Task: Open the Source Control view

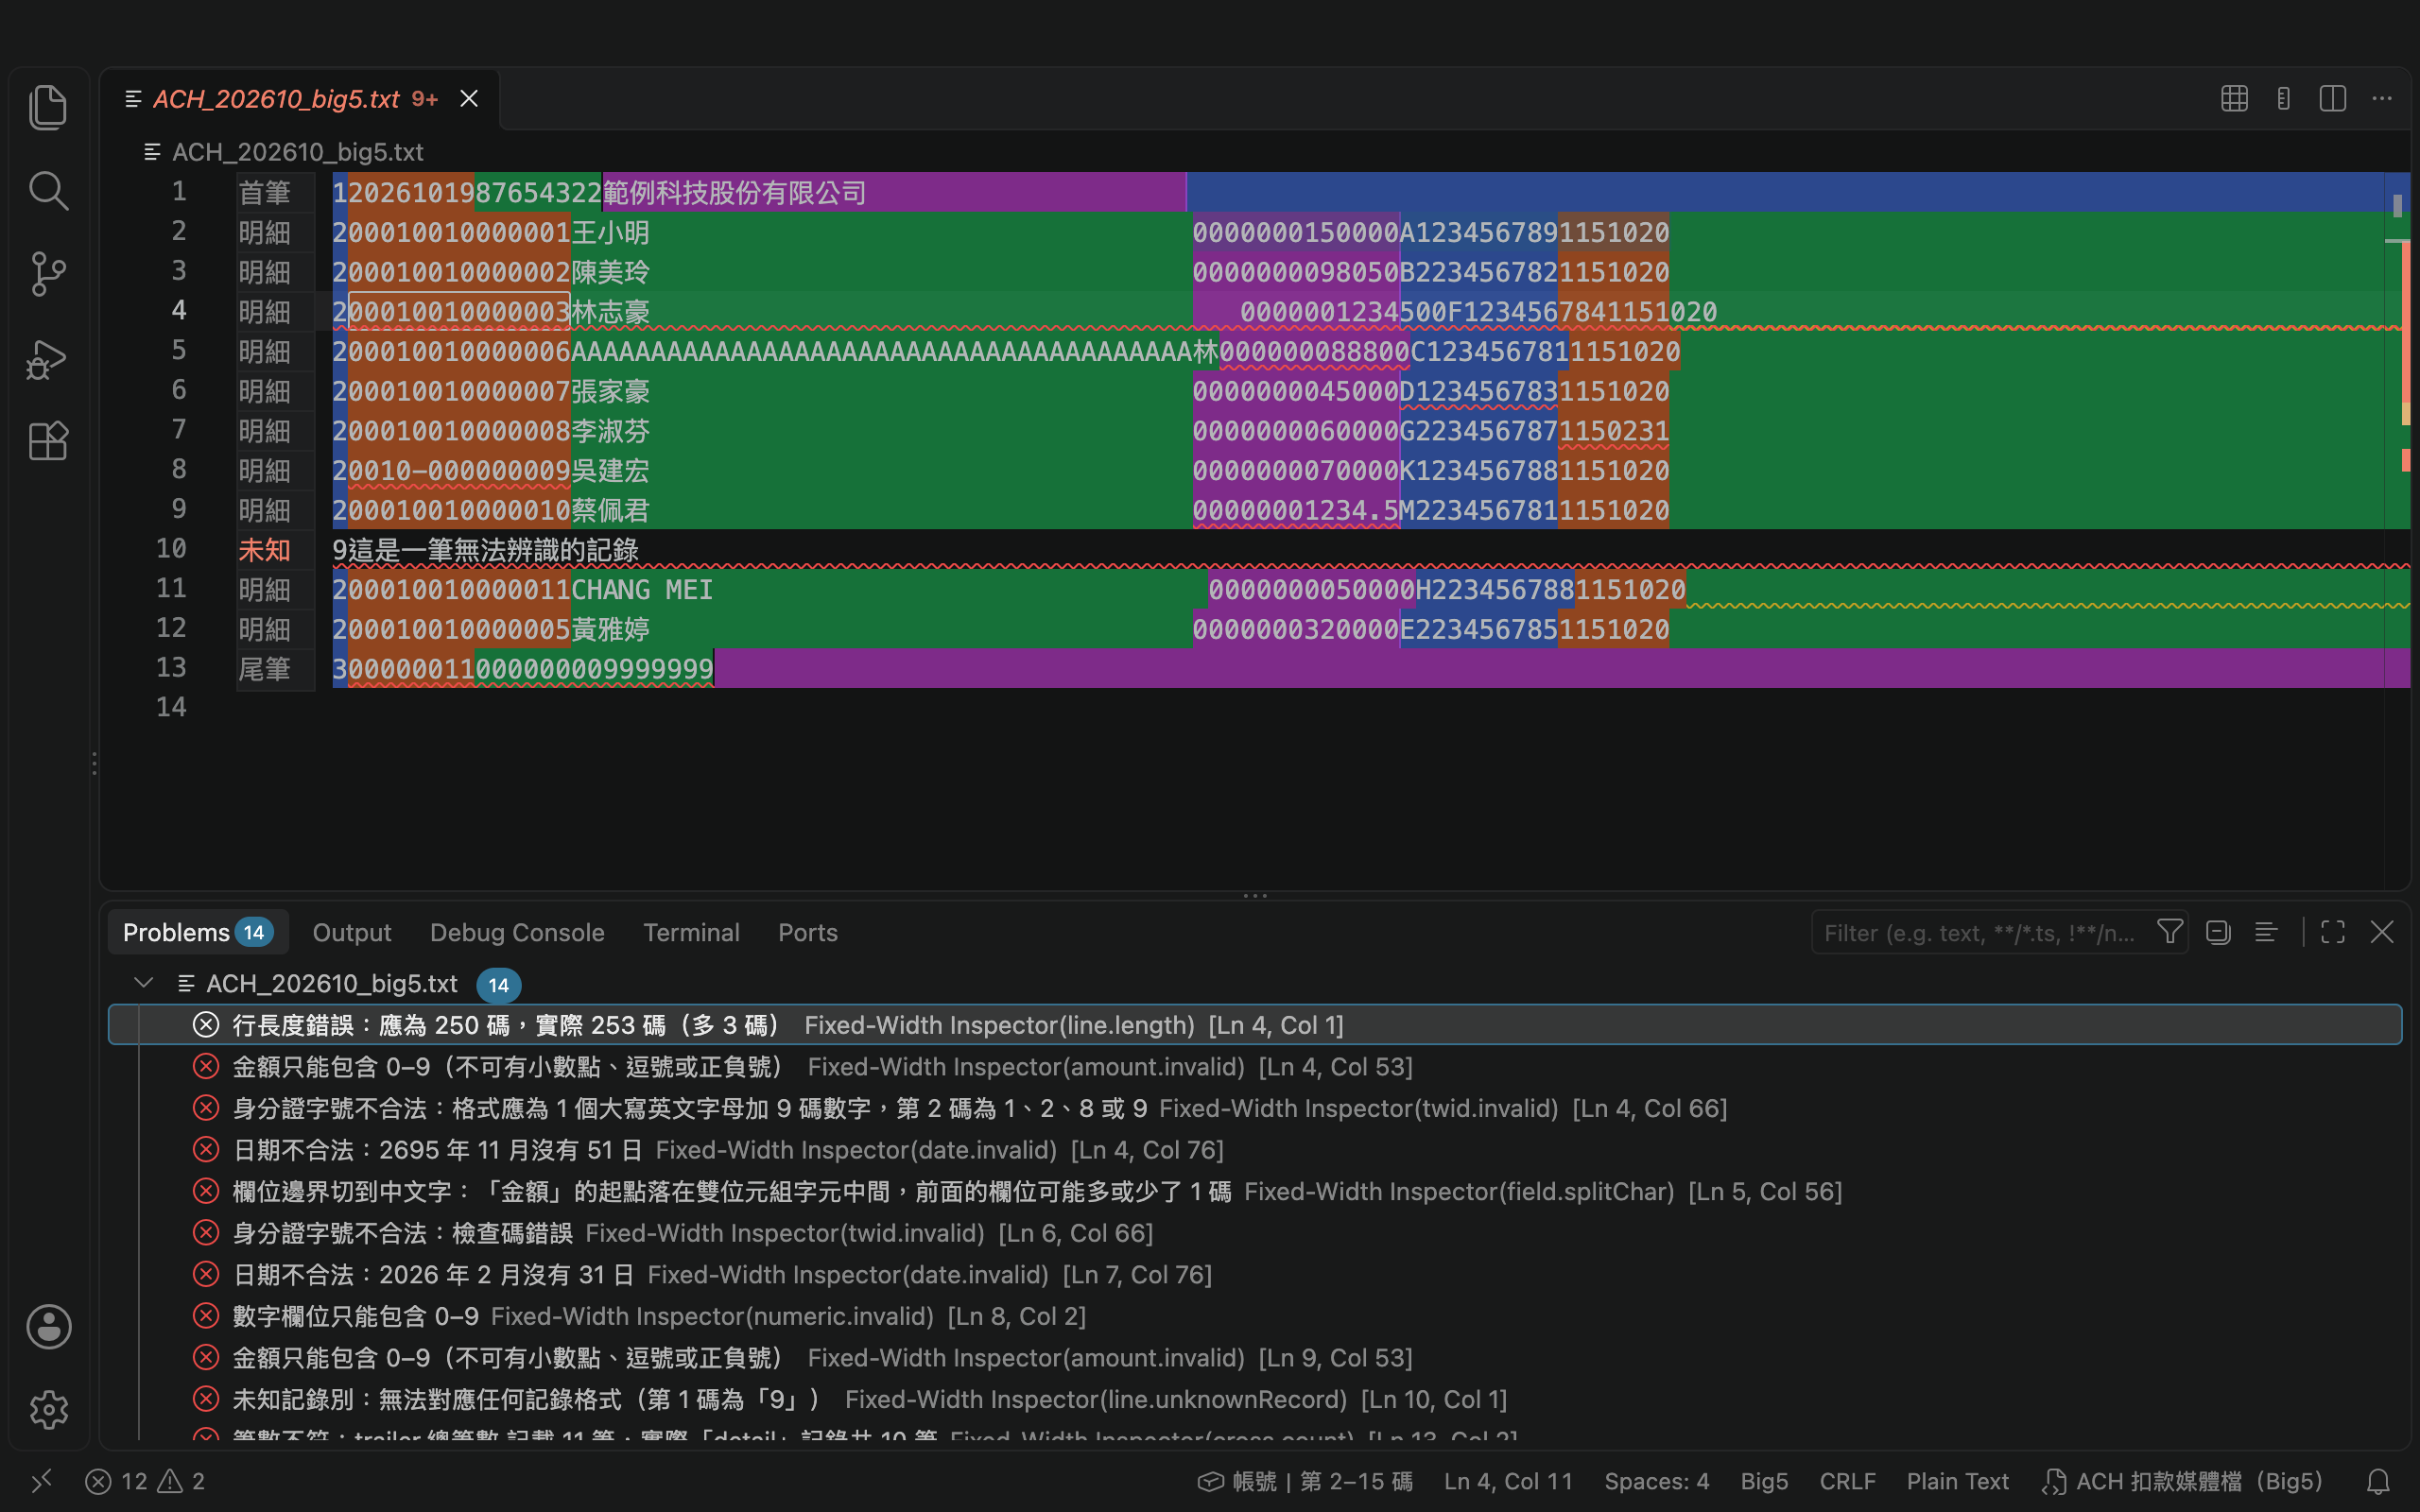Action: (x=48, y=273)
